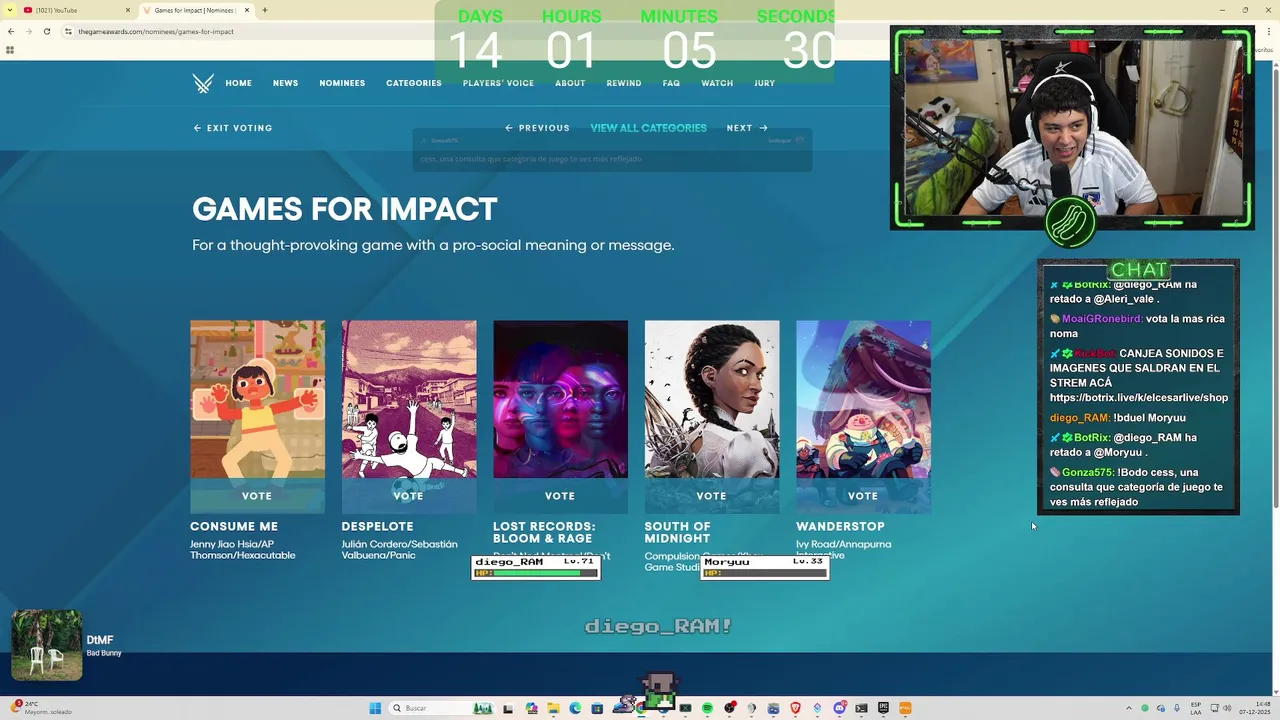This screenshot has height=720, width=1280.
Task: Click VIEW ALL CATEGORIES link
Action: [x=648, y=128]
